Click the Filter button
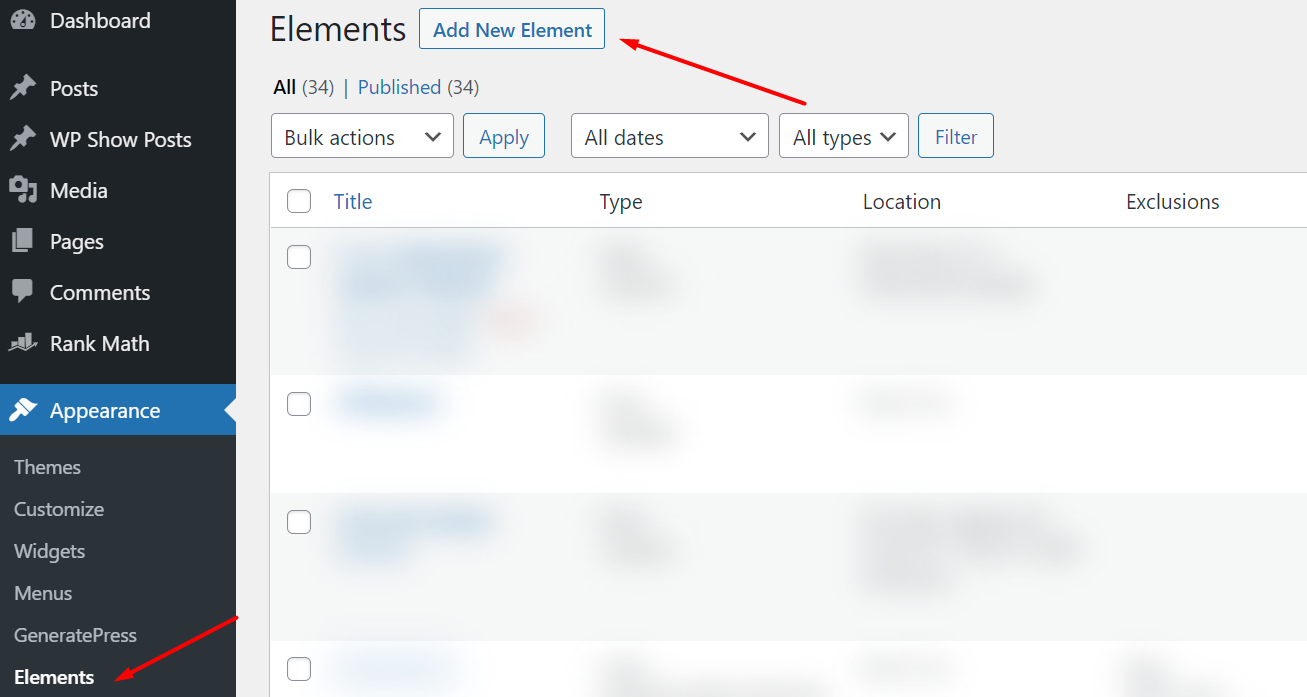This screenshot has height=697, width=1307. (956, 136)
